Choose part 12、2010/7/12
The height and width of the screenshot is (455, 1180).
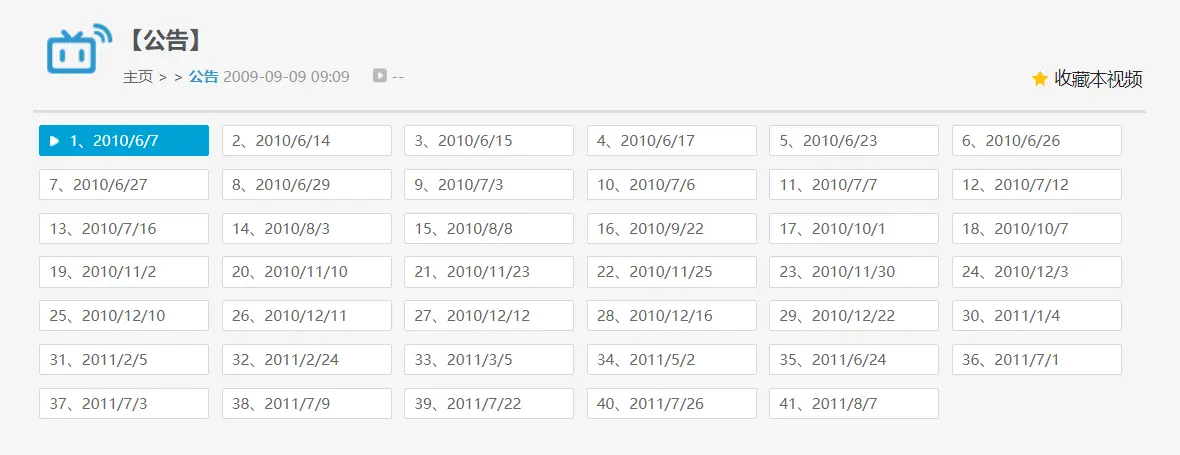[1036, 185]
